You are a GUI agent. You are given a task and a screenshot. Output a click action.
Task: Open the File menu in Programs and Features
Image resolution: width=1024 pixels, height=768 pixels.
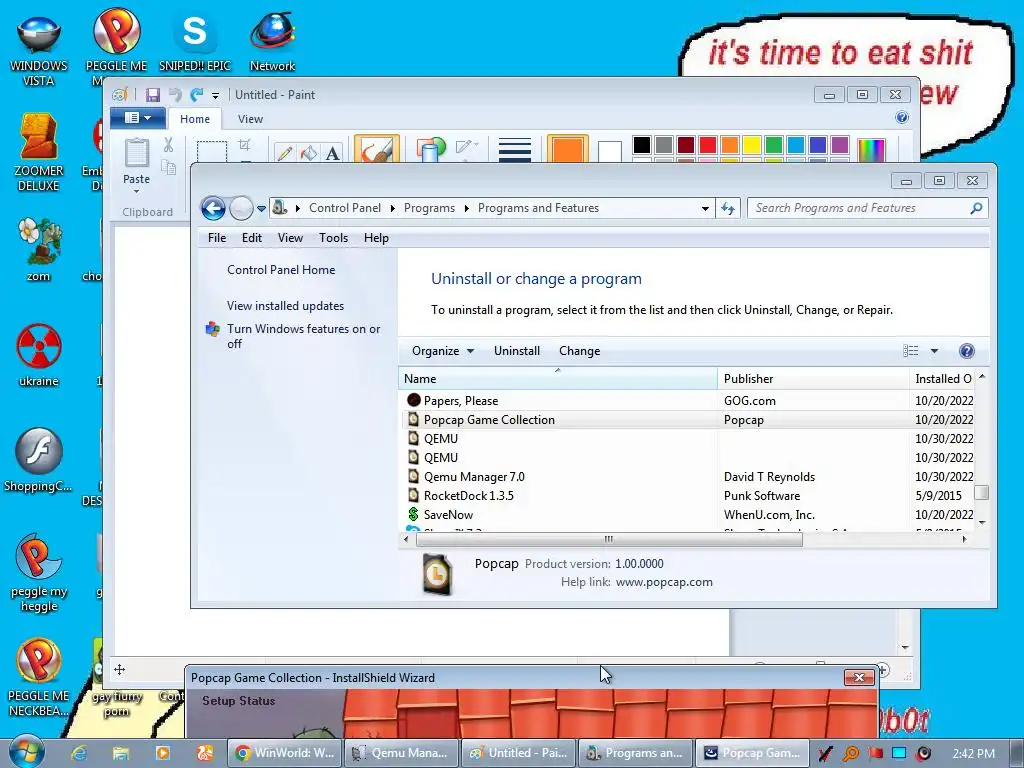coord(217,238)
